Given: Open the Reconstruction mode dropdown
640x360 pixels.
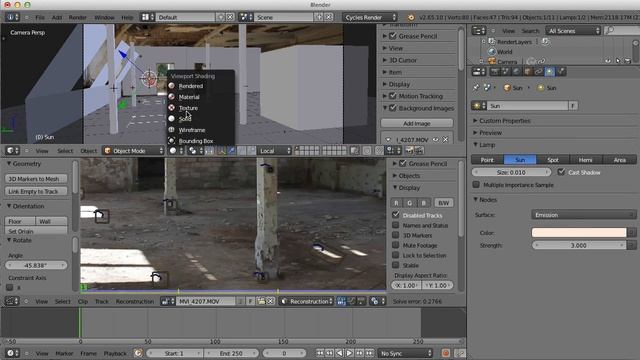Looking at the screenshot, I should (307, 301).
